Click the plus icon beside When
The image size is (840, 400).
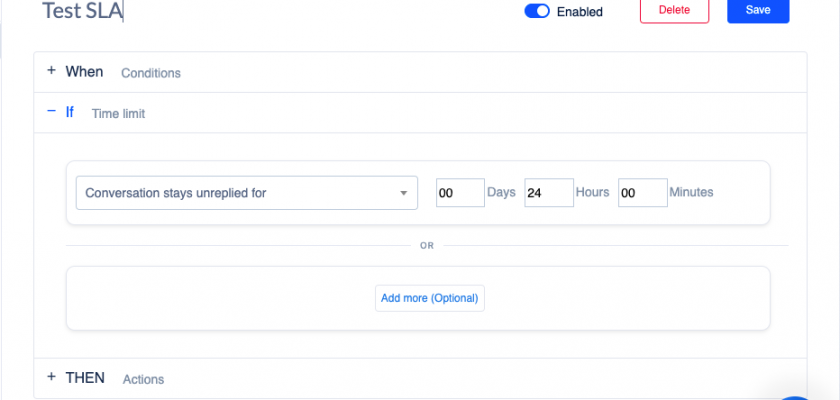51,72
